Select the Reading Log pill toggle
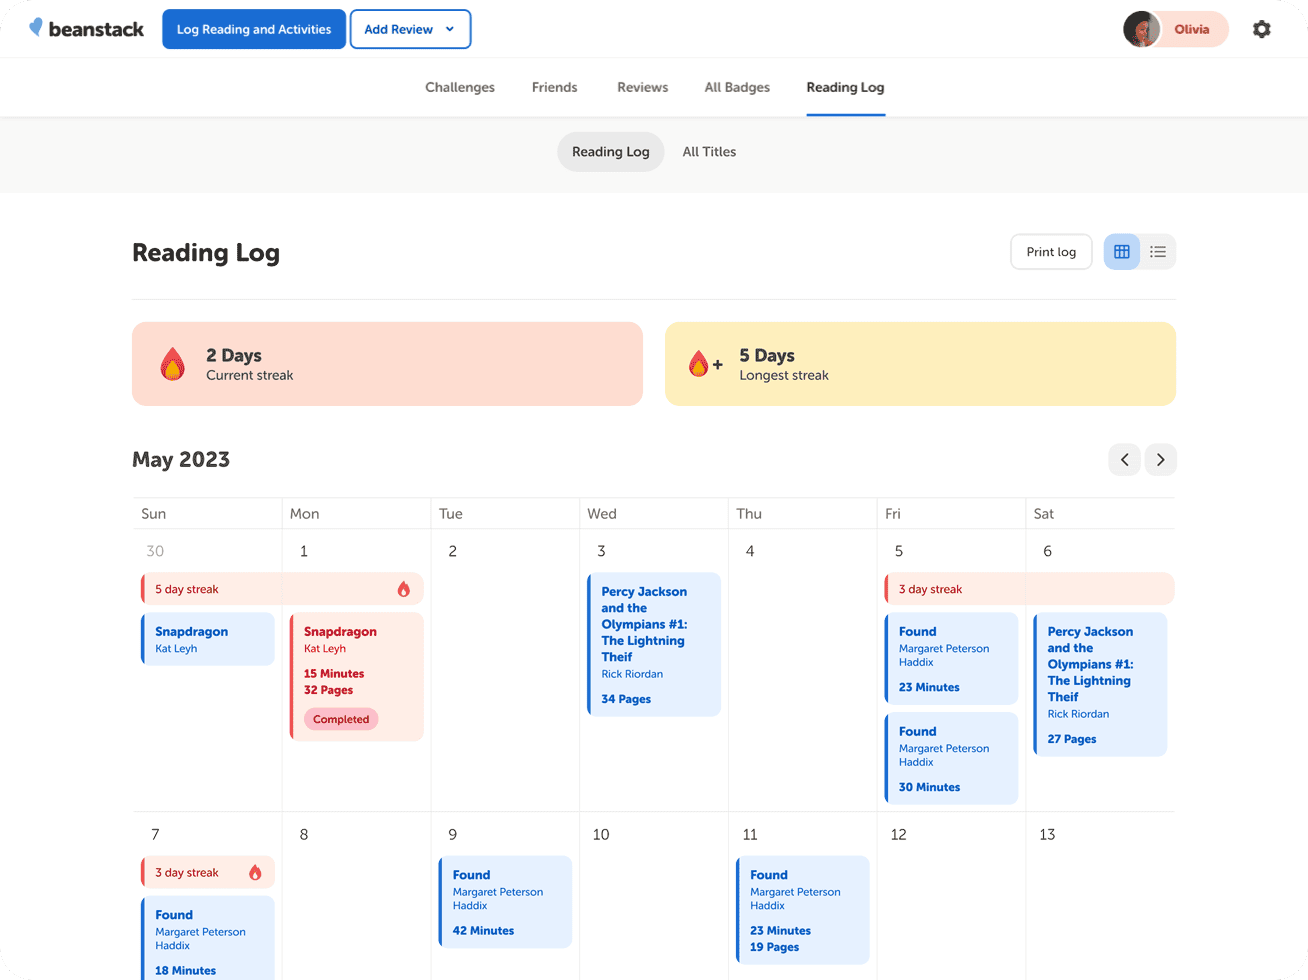The width and height of the screenshot is (1308, 980). tap(610, 152)
